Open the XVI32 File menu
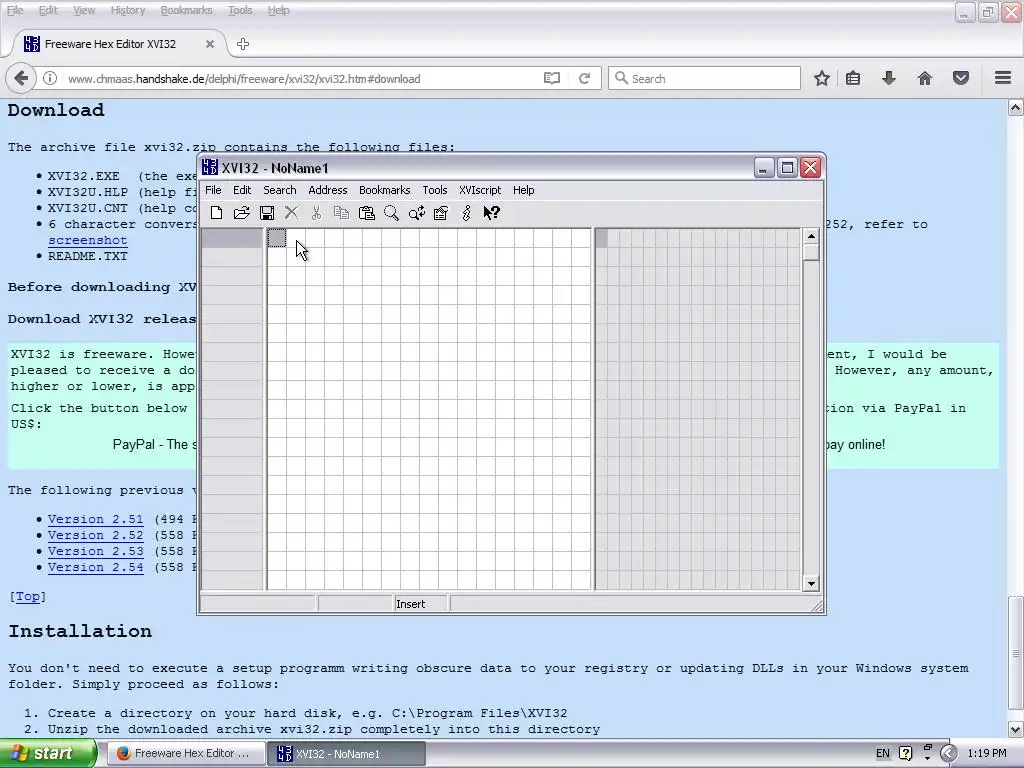The height and width of the screenshot is (768, 1024). (x=213, y=190)
